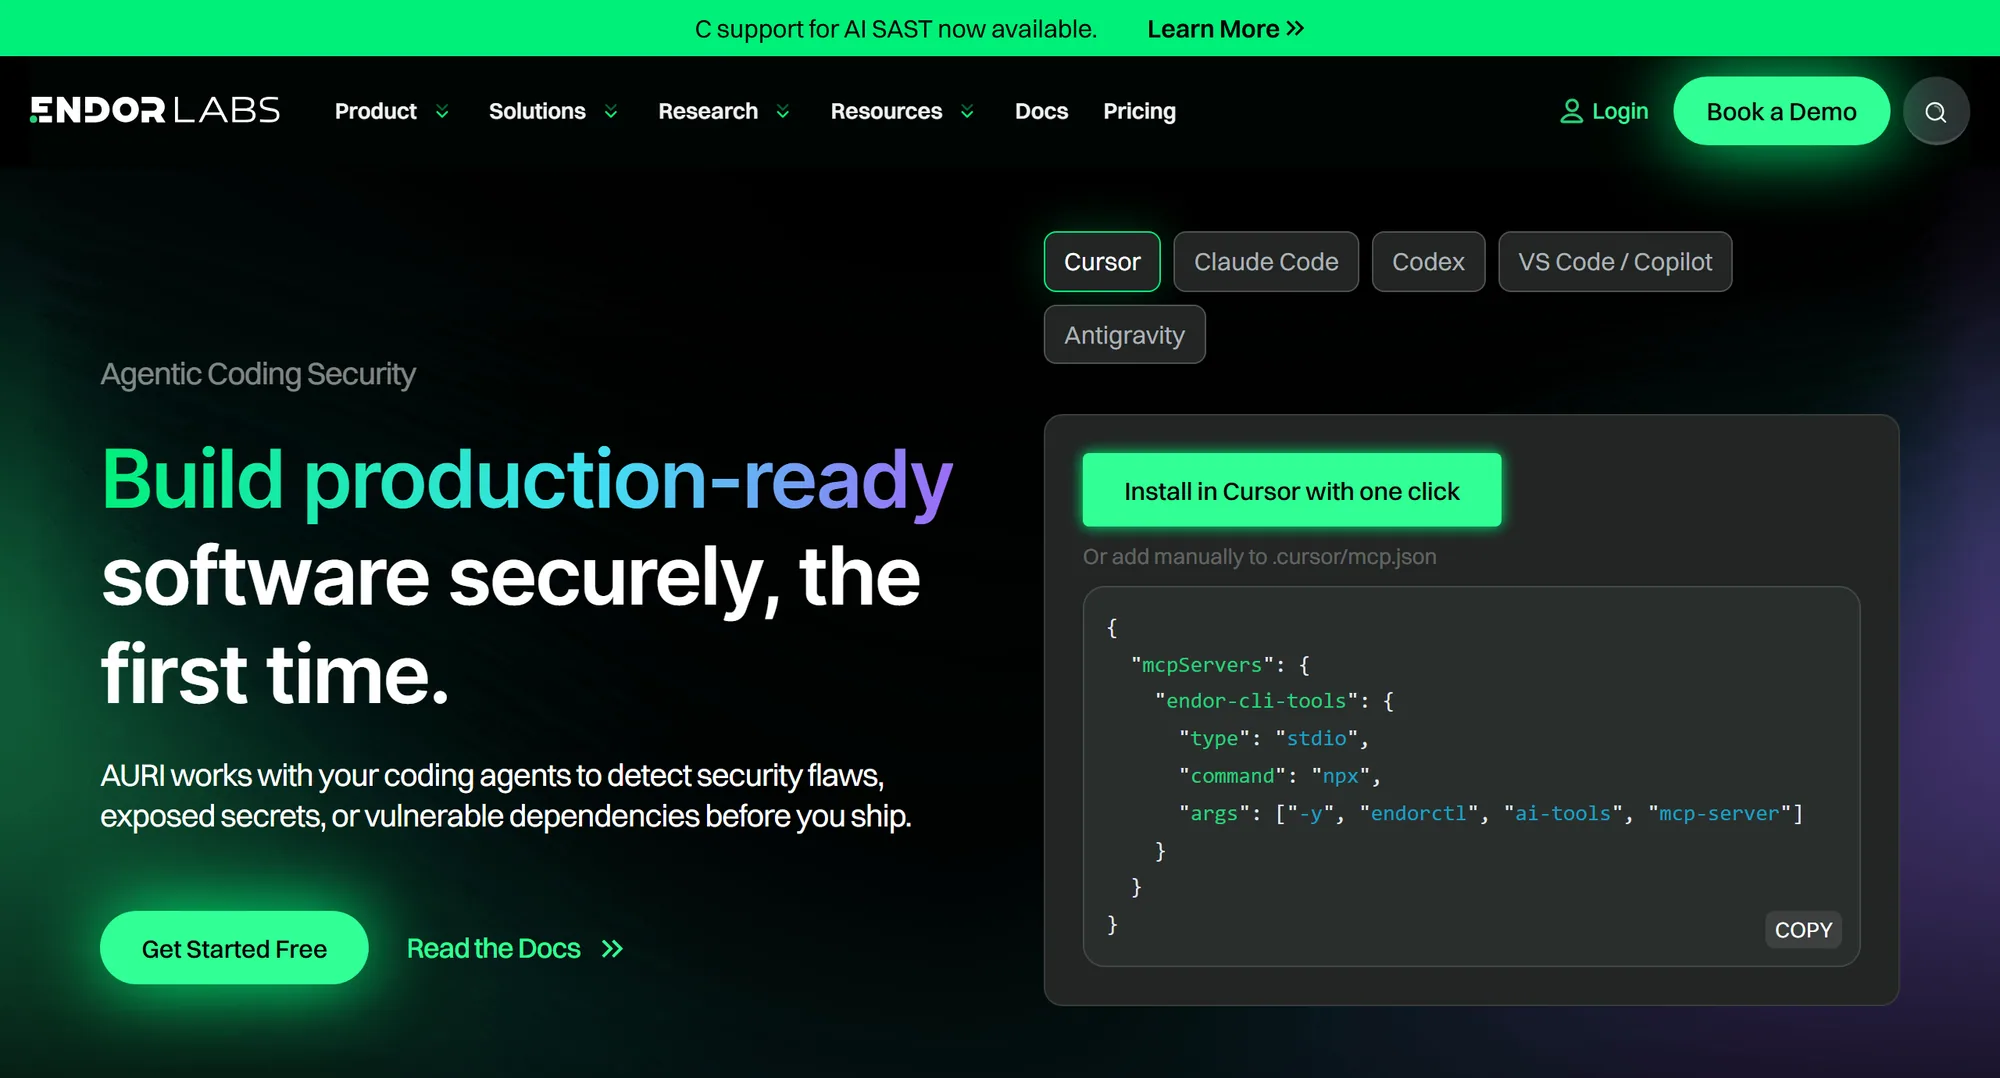The width and height of the screenshot is (2000, 1078).
Task: Select the Cursor tab
Action: click(x=1102, y=262)
